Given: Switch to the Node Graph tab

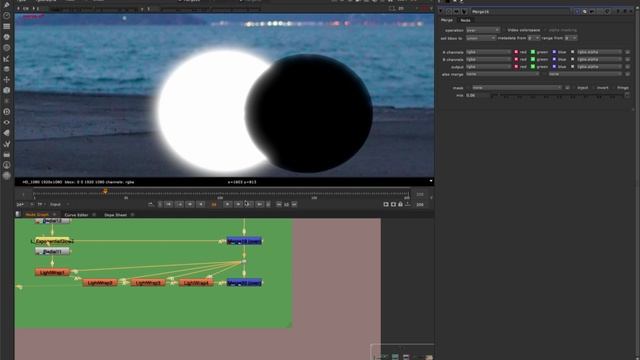Looking at the screenshot, I should [x=37, y=215].
